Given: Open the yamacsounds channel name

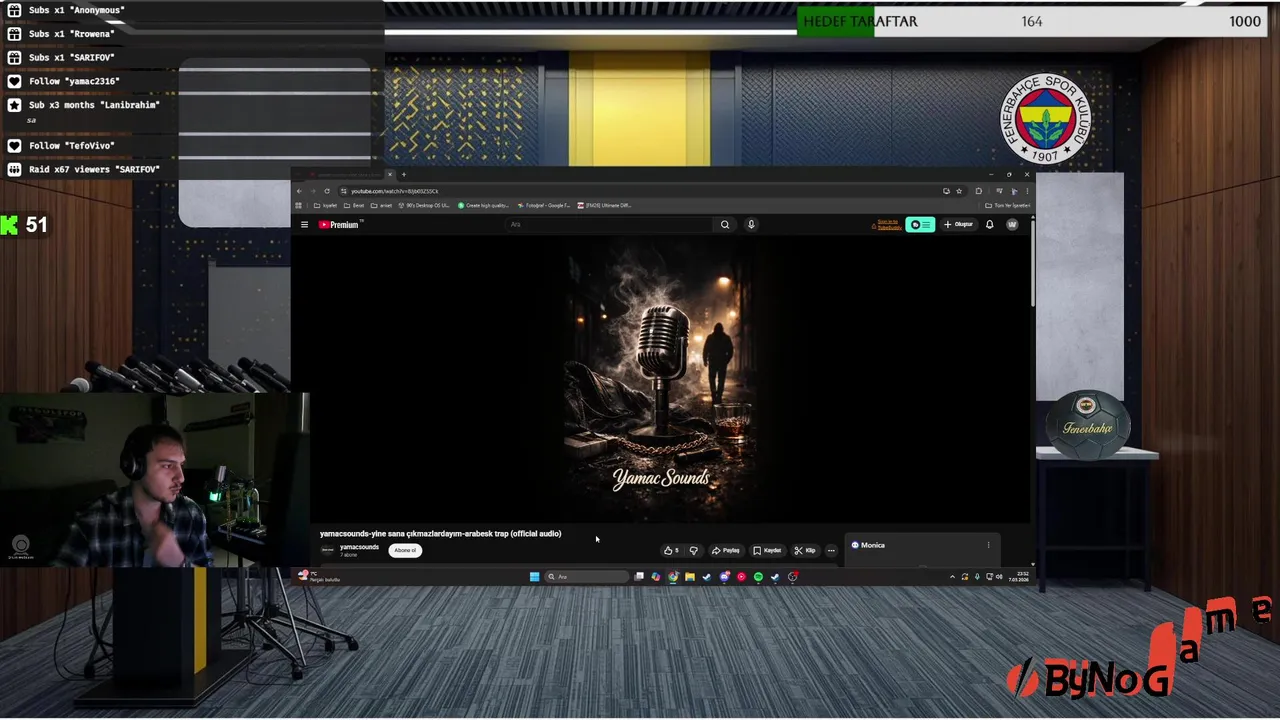Looking at the screenshot, I should point(359,547).
